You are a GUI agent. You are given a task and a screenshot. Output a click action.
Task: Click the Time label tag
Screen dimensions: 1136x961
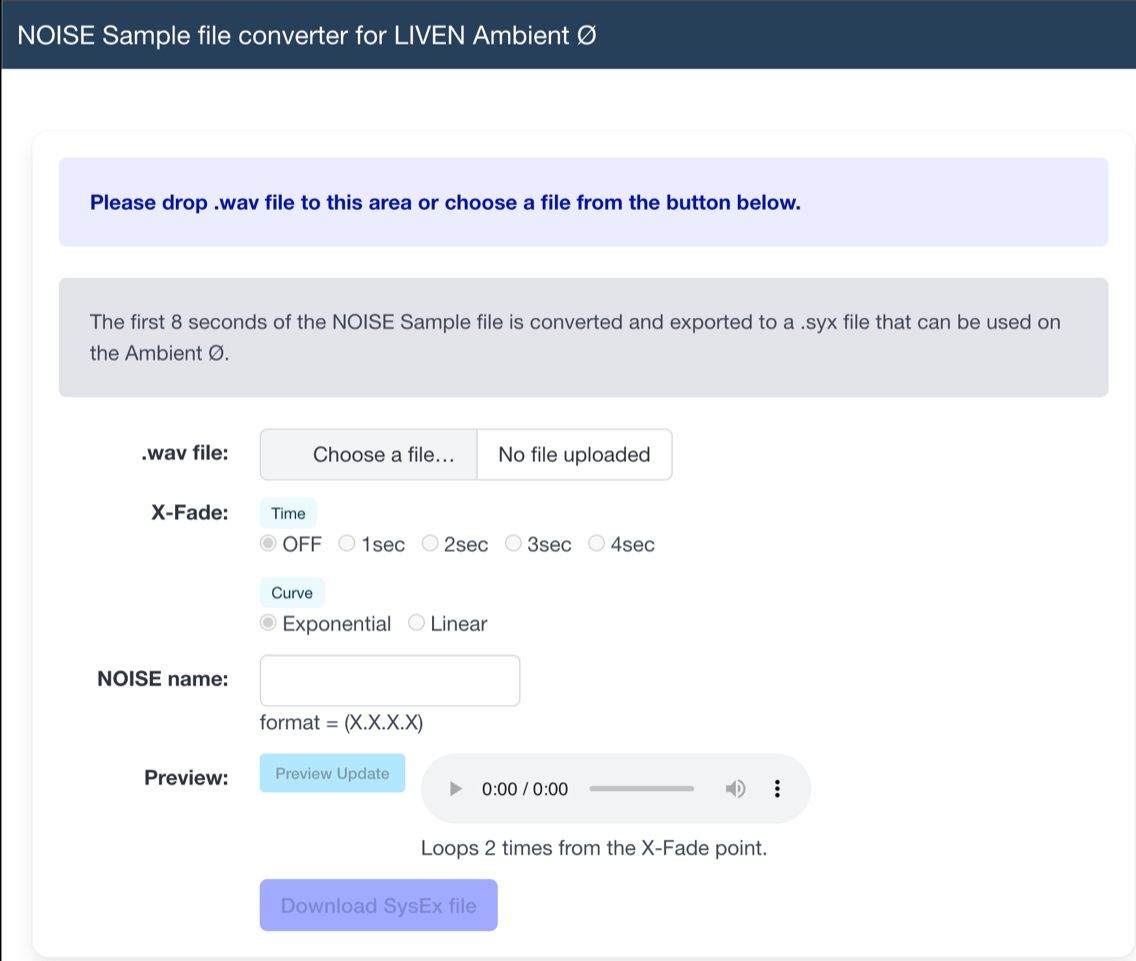point(288,513)
